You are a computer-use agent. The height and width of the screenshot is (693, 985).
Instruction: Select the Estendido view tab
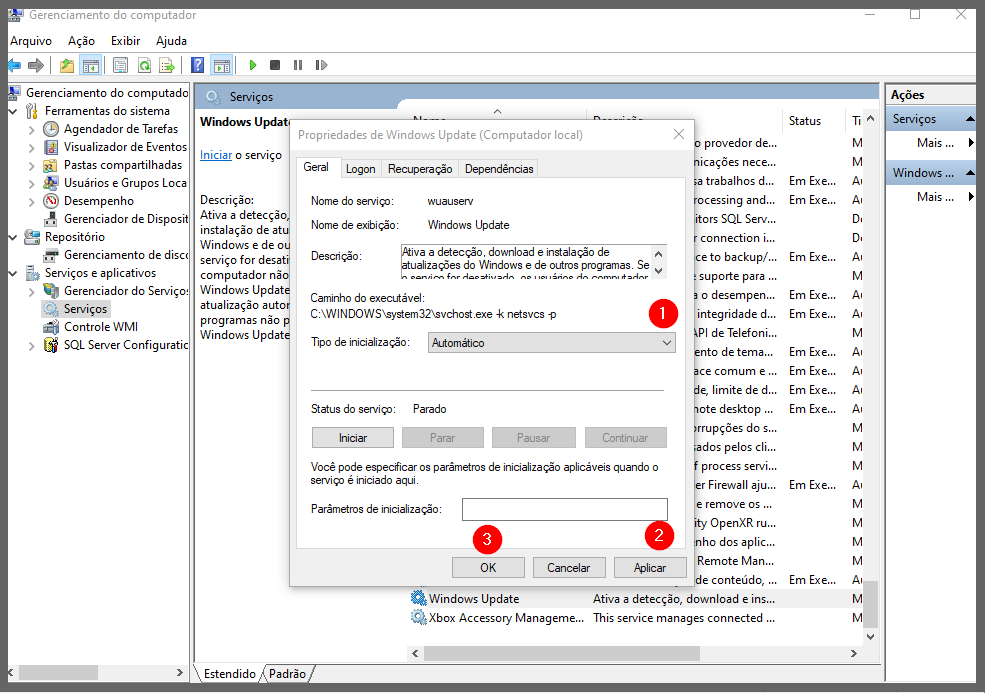tap(229, 674)
